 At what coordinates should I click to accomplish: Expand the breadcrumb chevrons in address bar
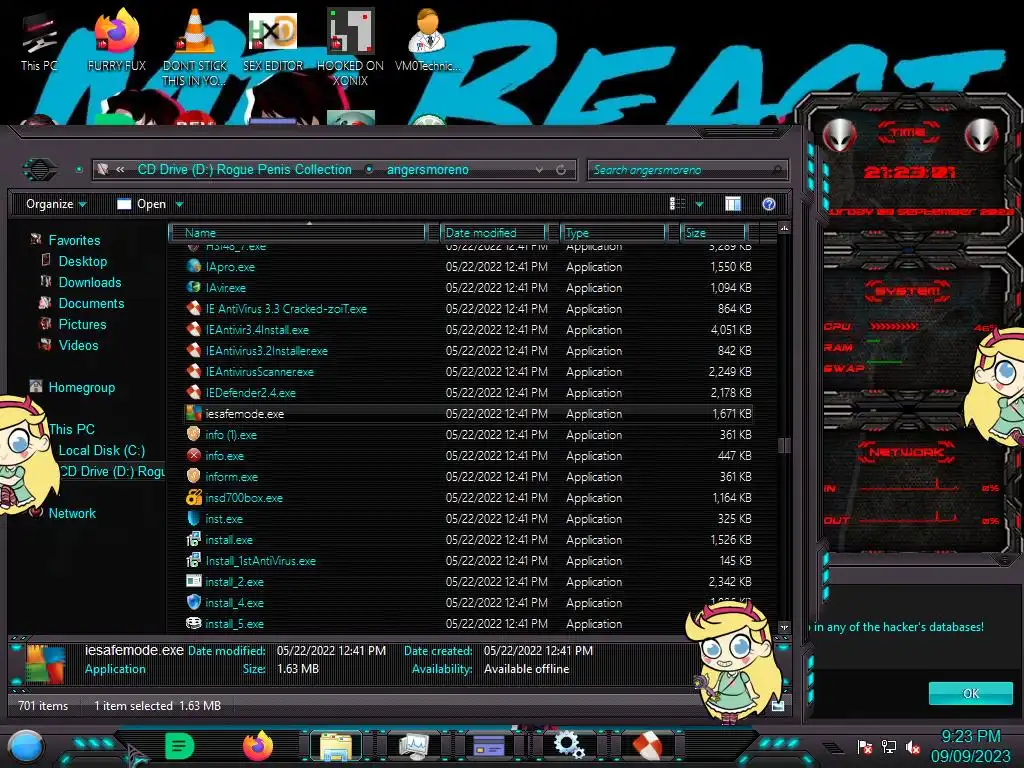[120, 170]
